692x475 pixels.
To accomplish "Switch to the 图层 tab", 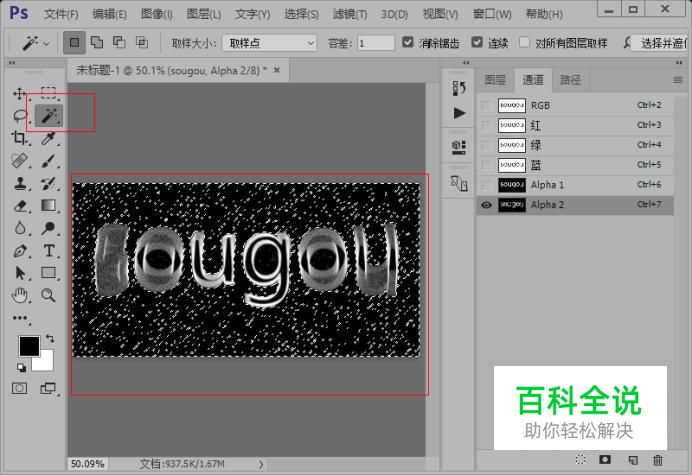I will click(x=495, y=80).
